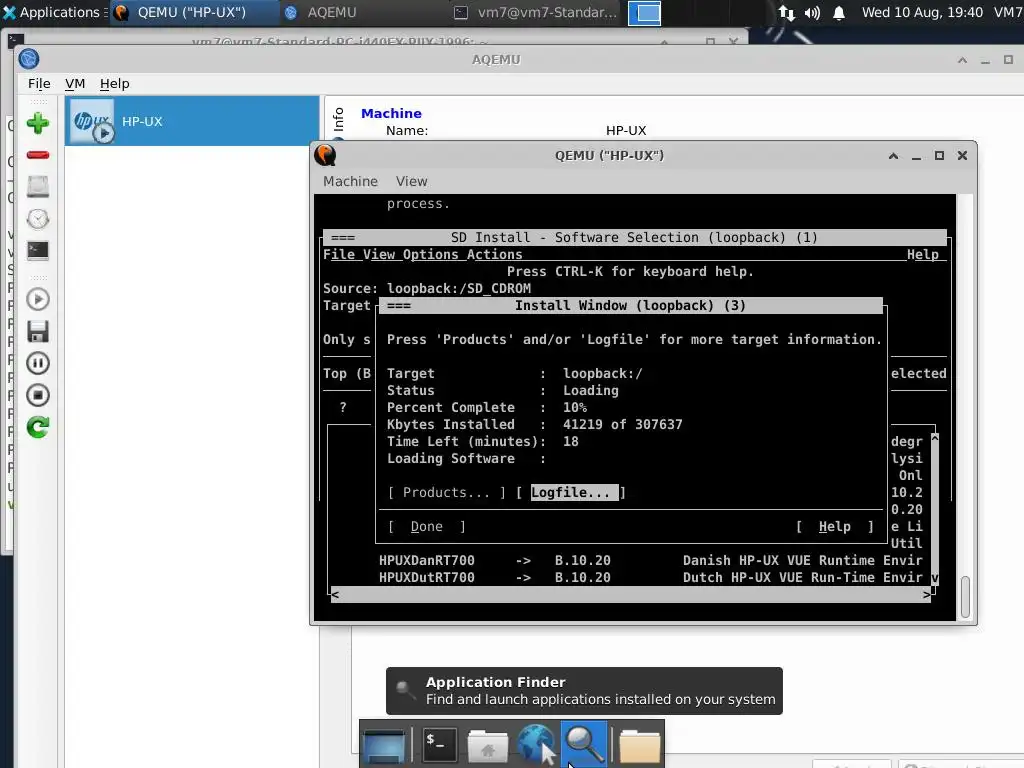Click the Products... button in Install Window
This screenshot has height=768, width=1024.
(x=447, y=492)
